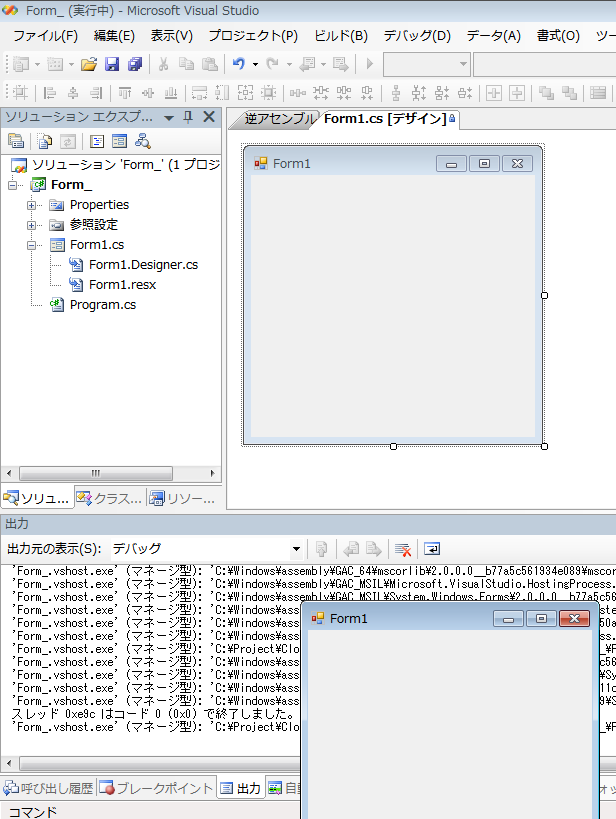Click the Make Same Width icon
Screen dimensions: 616x819
[x=199, y=93]
